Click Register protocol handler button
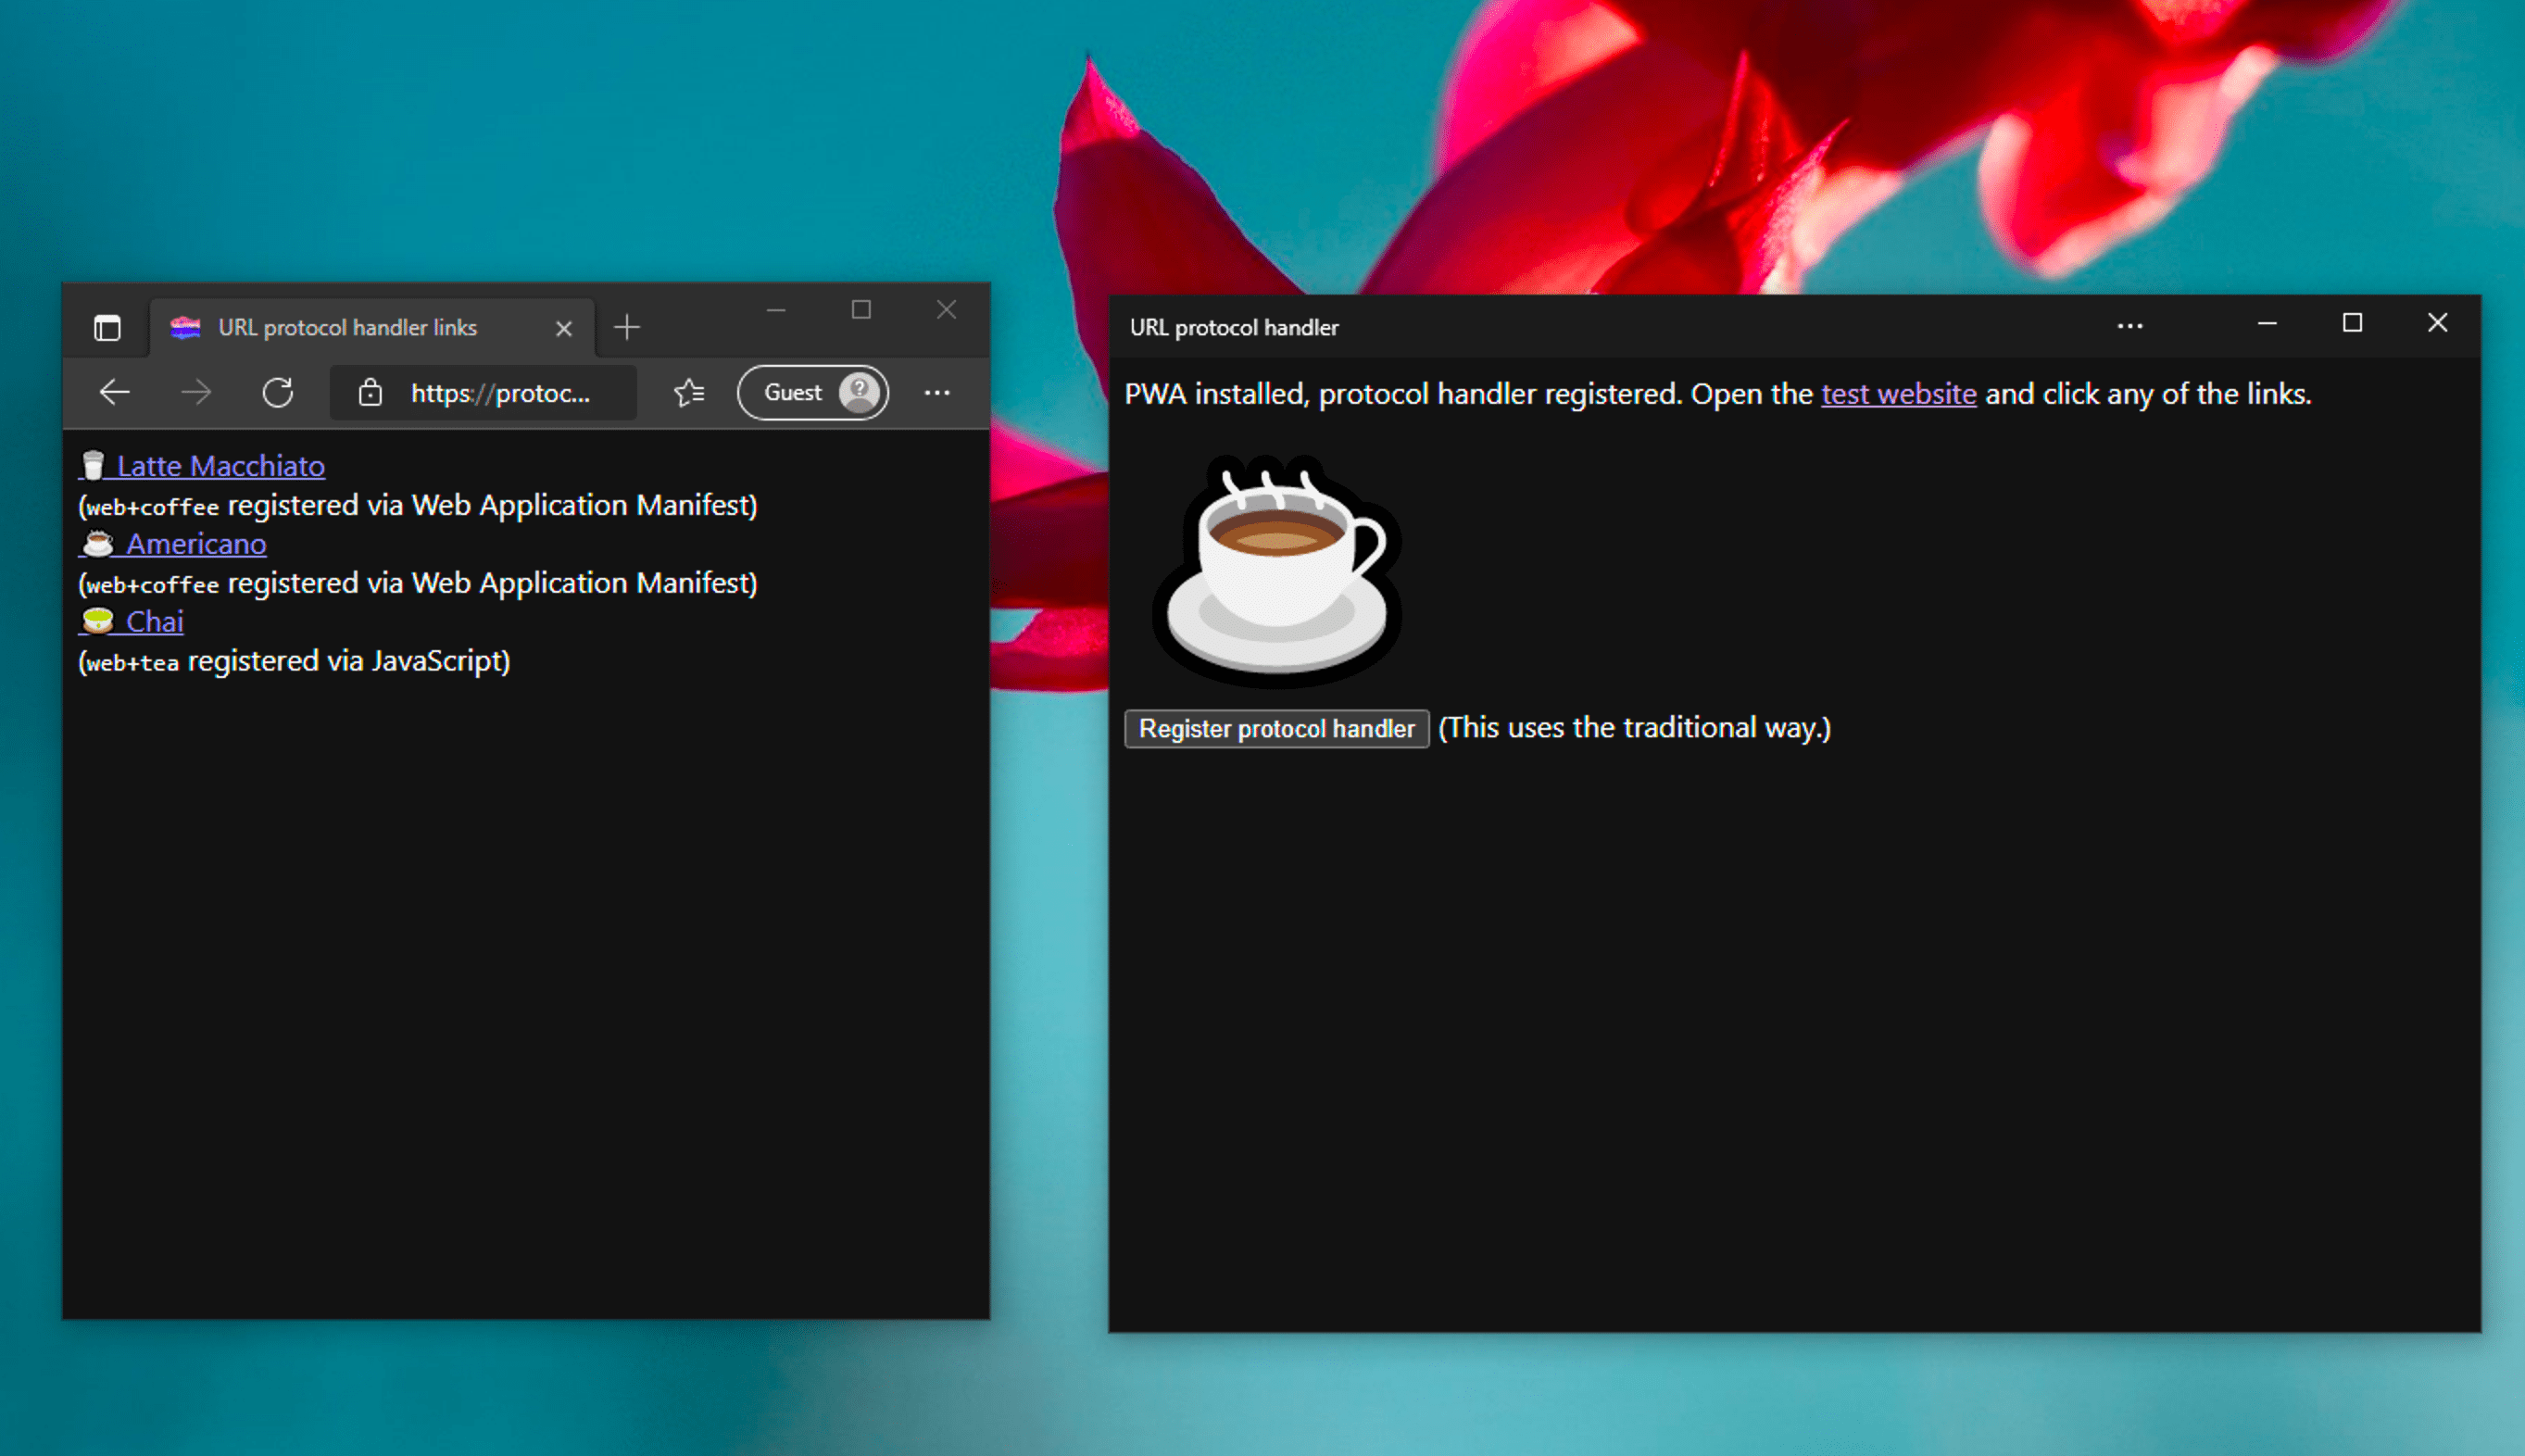2525x1456 pixels. point(1278,726)
